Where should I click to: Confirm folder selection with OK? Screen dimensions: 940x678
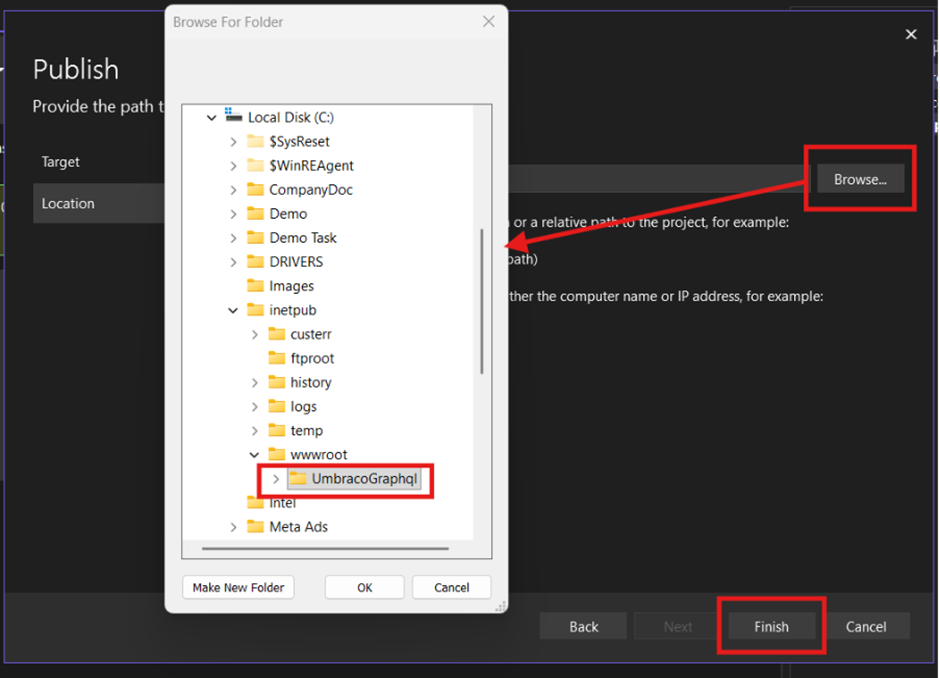[364, 587]
